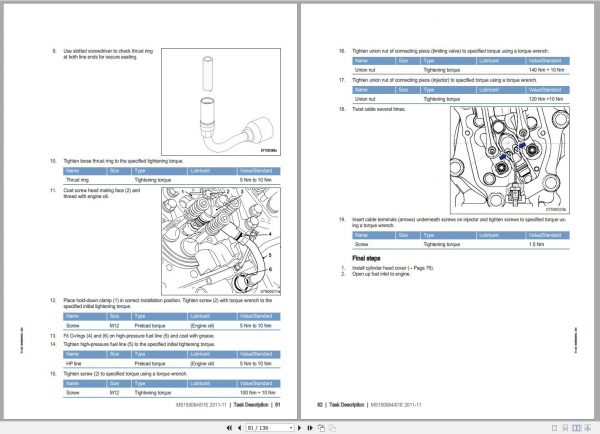This screenshot has width=600, height=434.
Task: Open the page number dropdown arrow
Action: tap(291, 428)
